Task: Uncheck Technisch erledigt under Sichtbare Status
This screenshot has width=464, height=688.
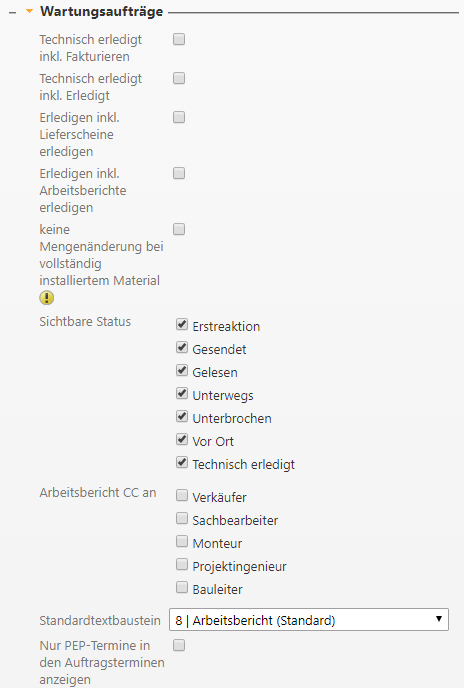Action: click(x=182, y=462)
